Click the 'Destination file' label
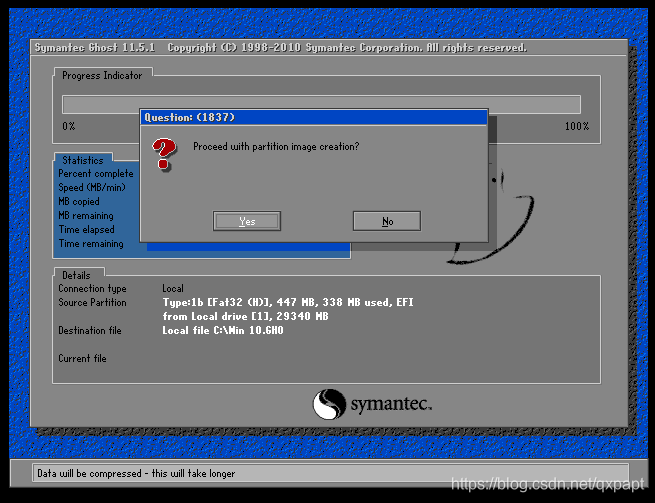Viewport: 655px width, 503px height. tap(89, 330)
